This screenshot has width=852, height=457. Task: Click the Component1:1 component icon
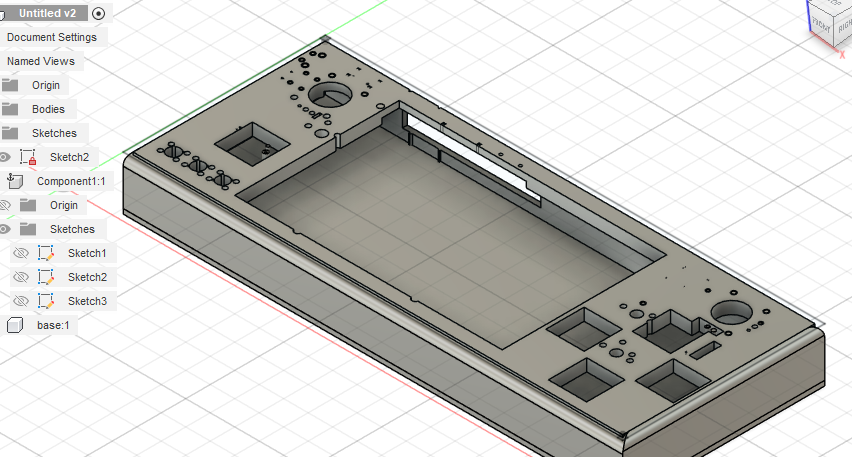(x=14, y=181)
